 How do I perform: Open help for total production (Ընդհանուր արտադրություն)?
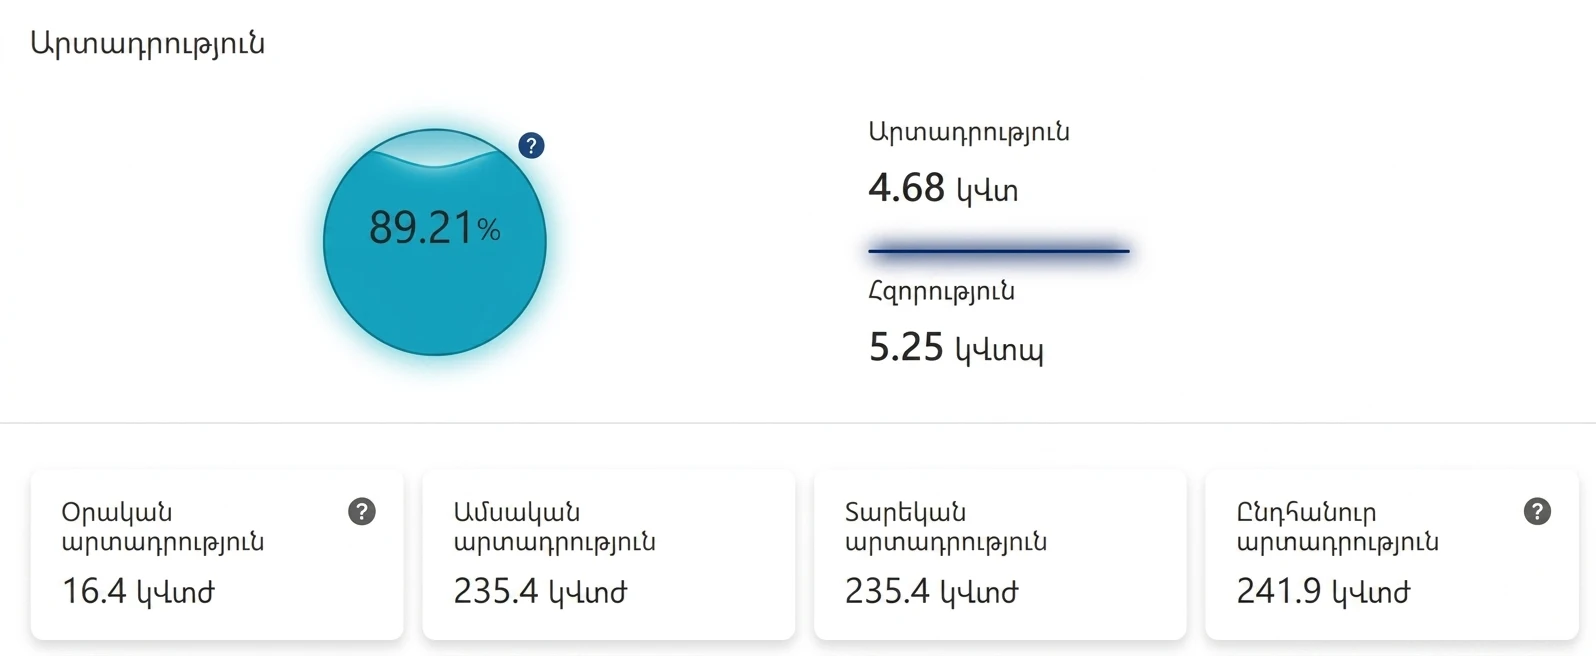point(1536,512)
